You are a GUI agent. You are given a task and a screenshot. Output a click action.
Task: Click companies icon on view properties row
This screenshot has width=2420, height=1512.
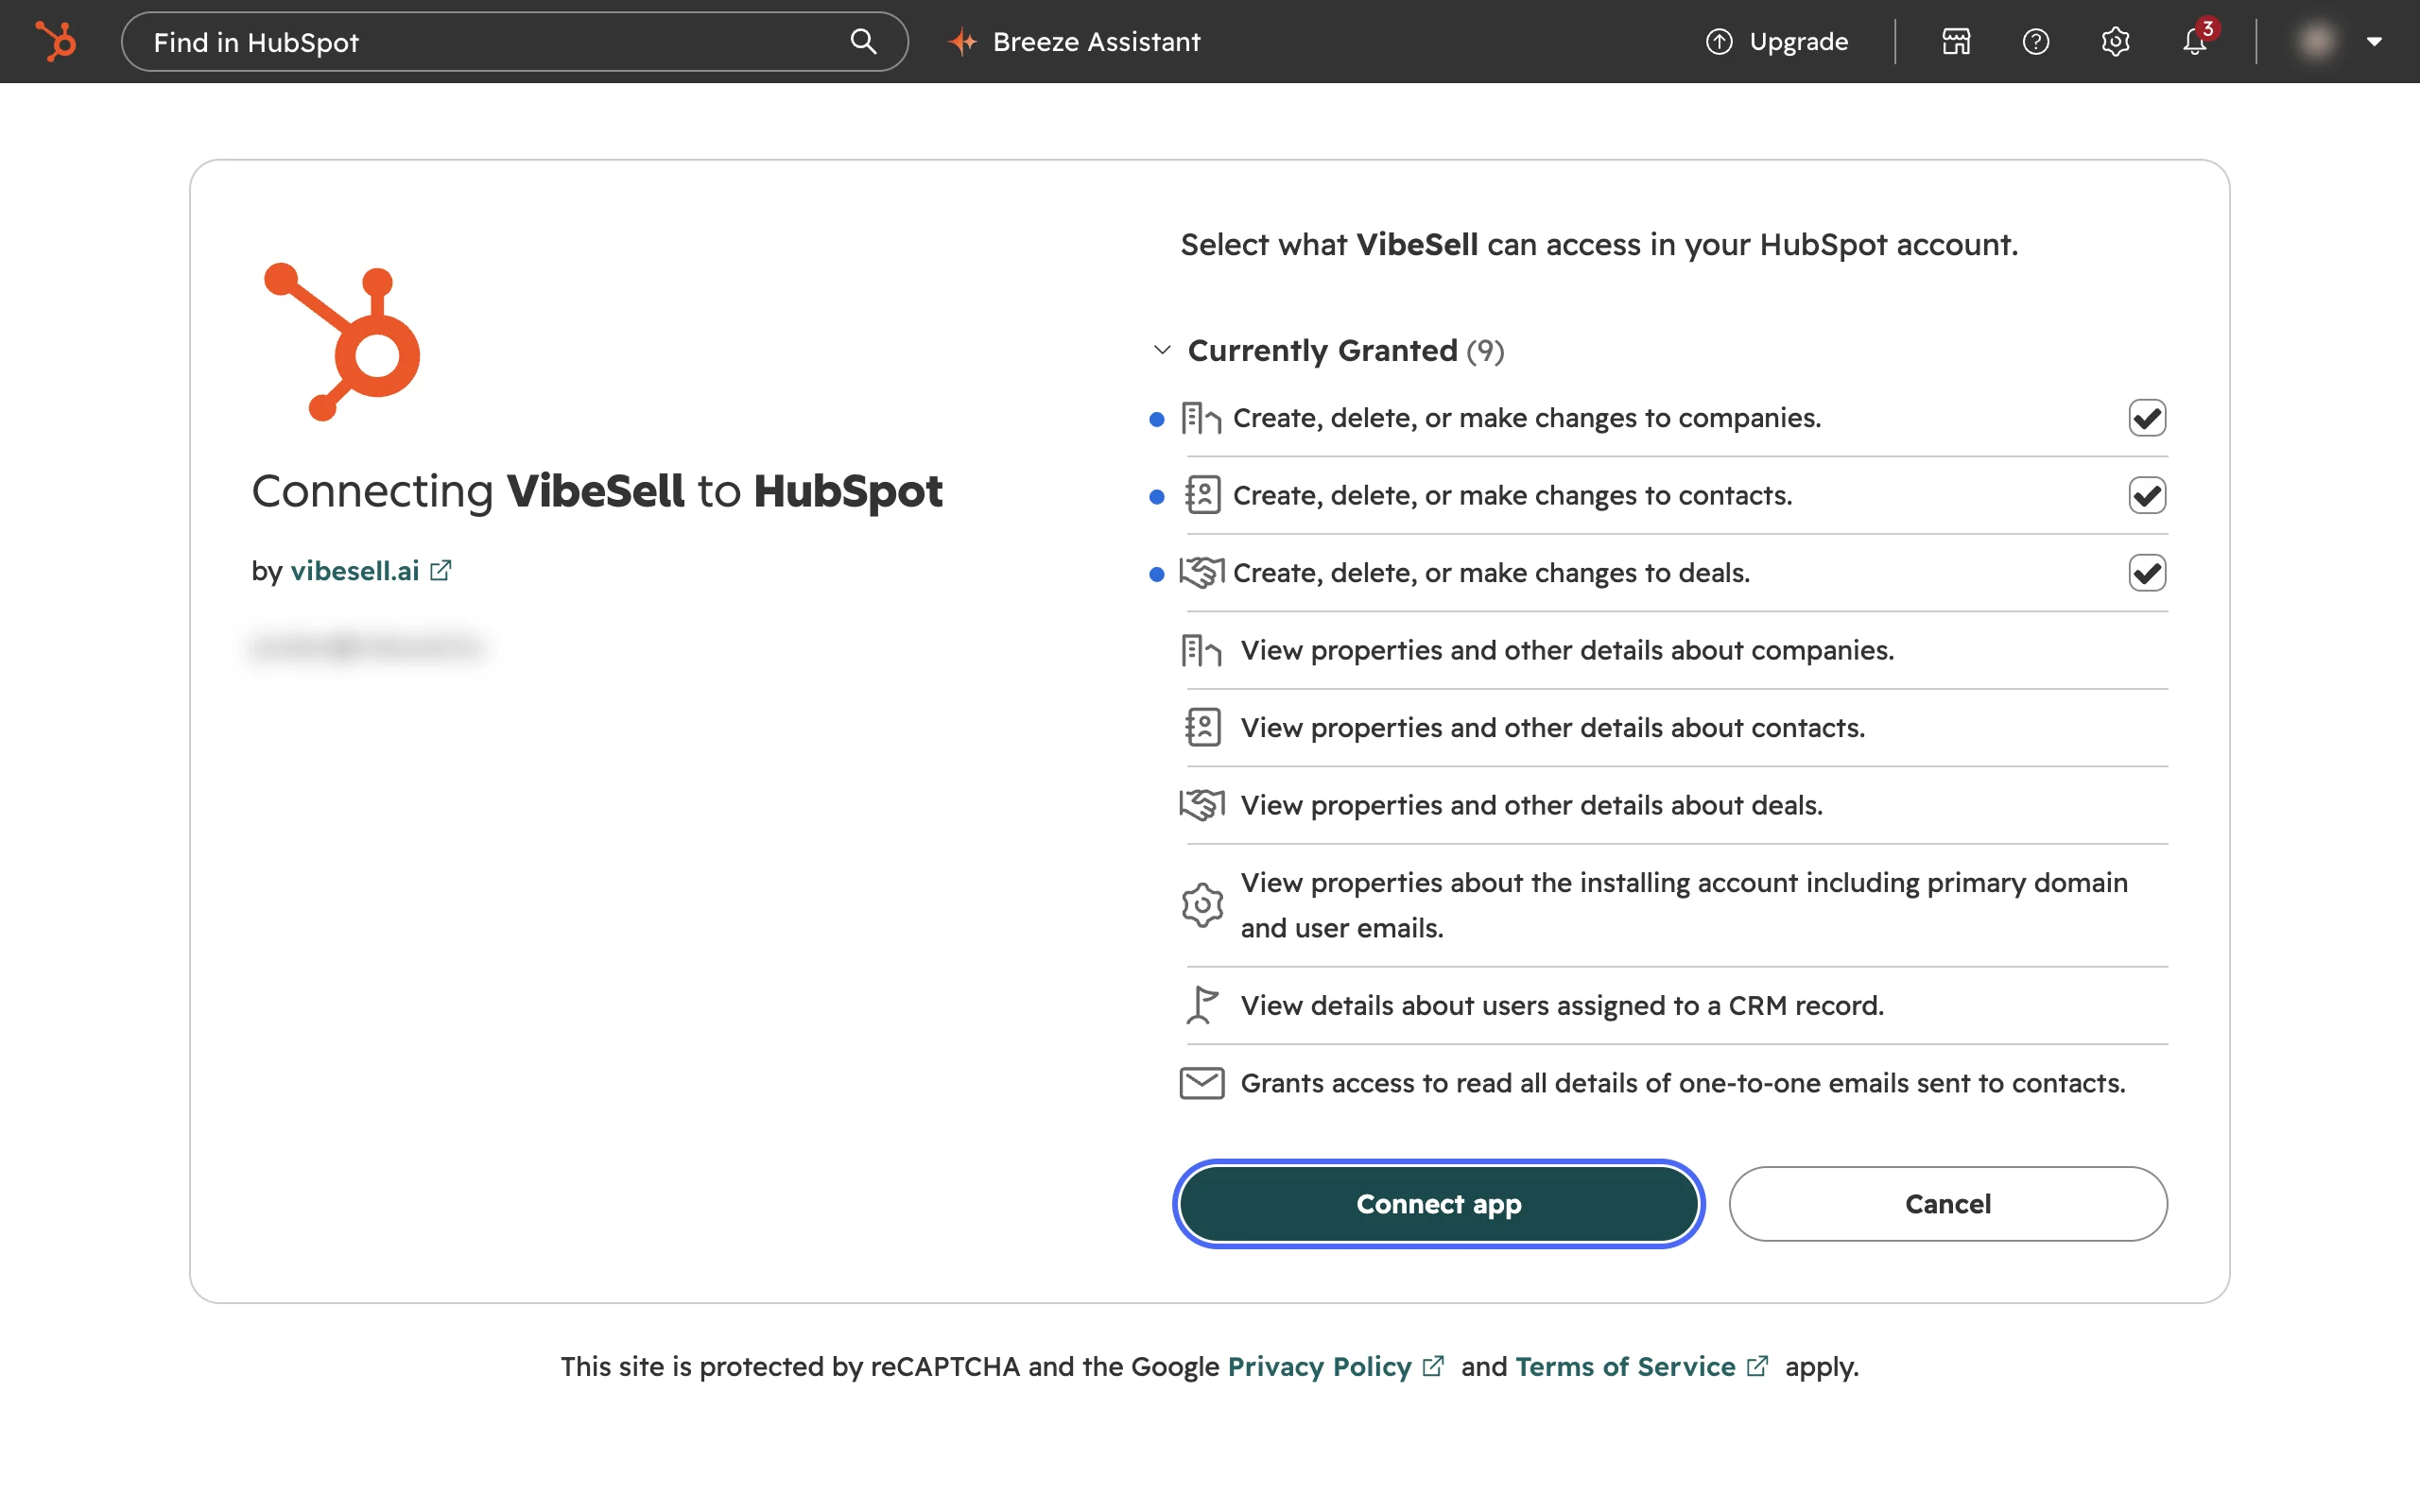coord(1201,651)
